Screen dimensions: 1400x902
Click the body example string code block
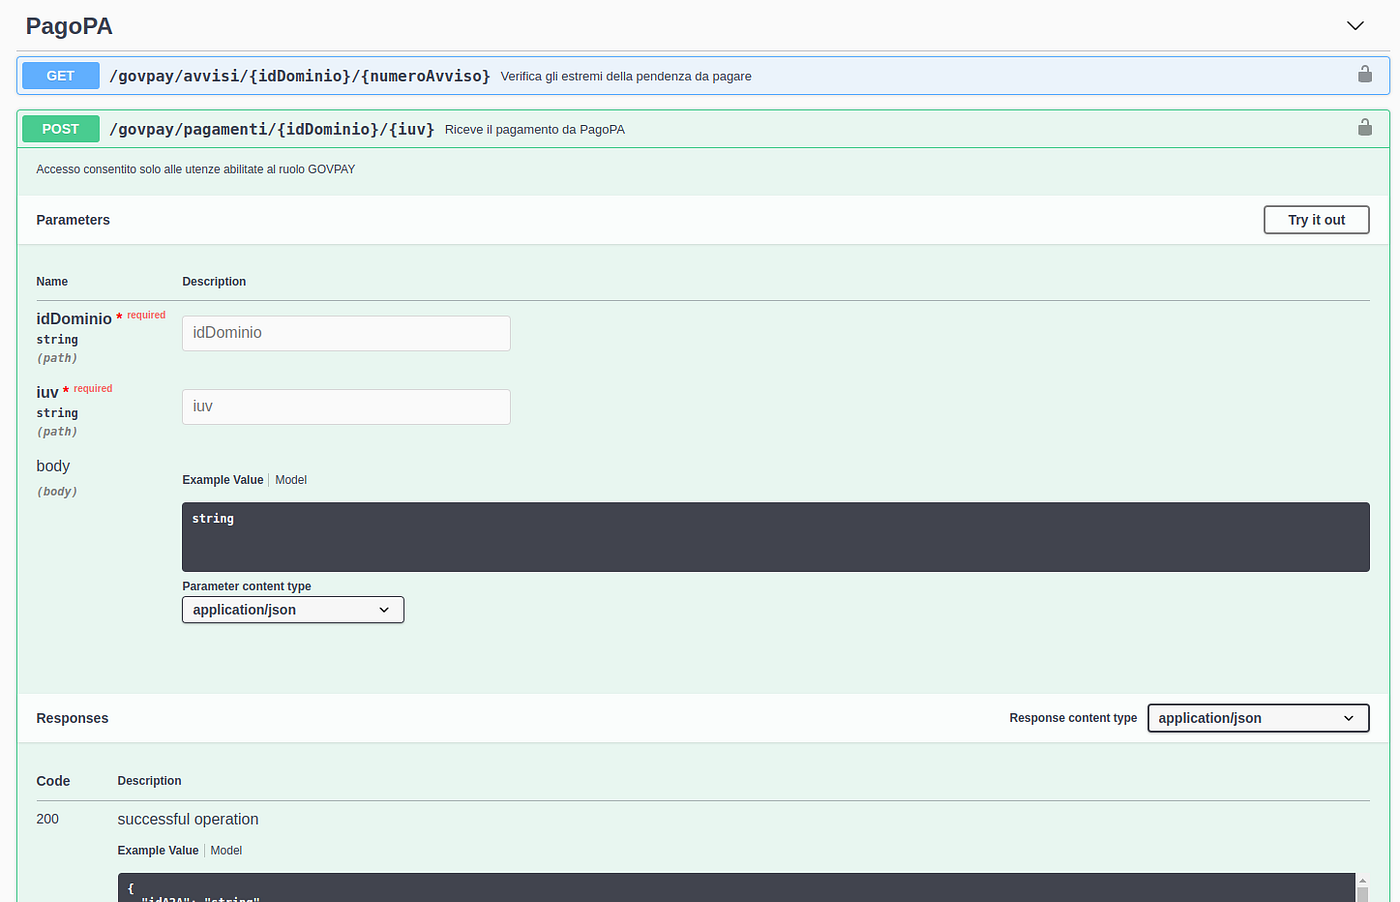point(775,537)
